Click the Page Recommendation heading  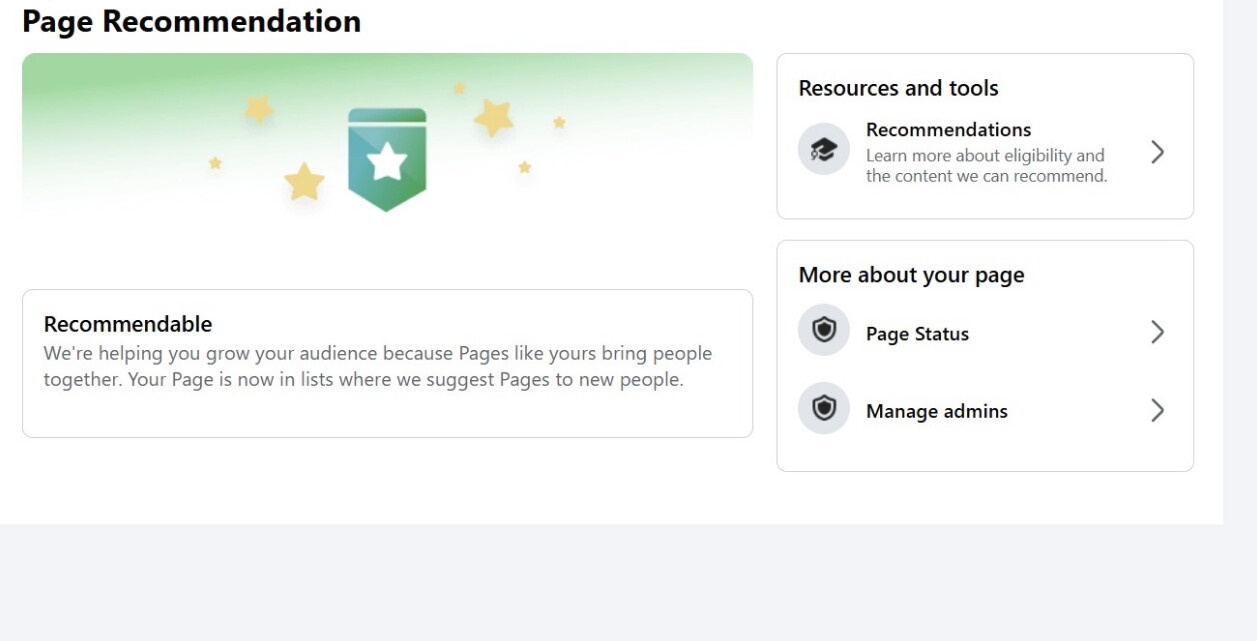pos(191,20)
